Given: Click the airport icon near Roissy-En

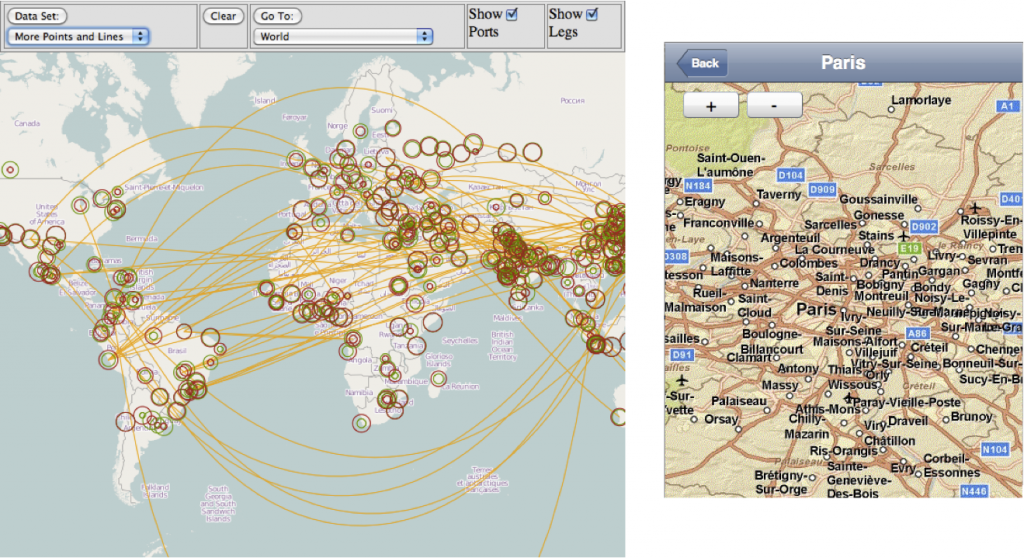Looking at the screenshot, I should [974, 208].
